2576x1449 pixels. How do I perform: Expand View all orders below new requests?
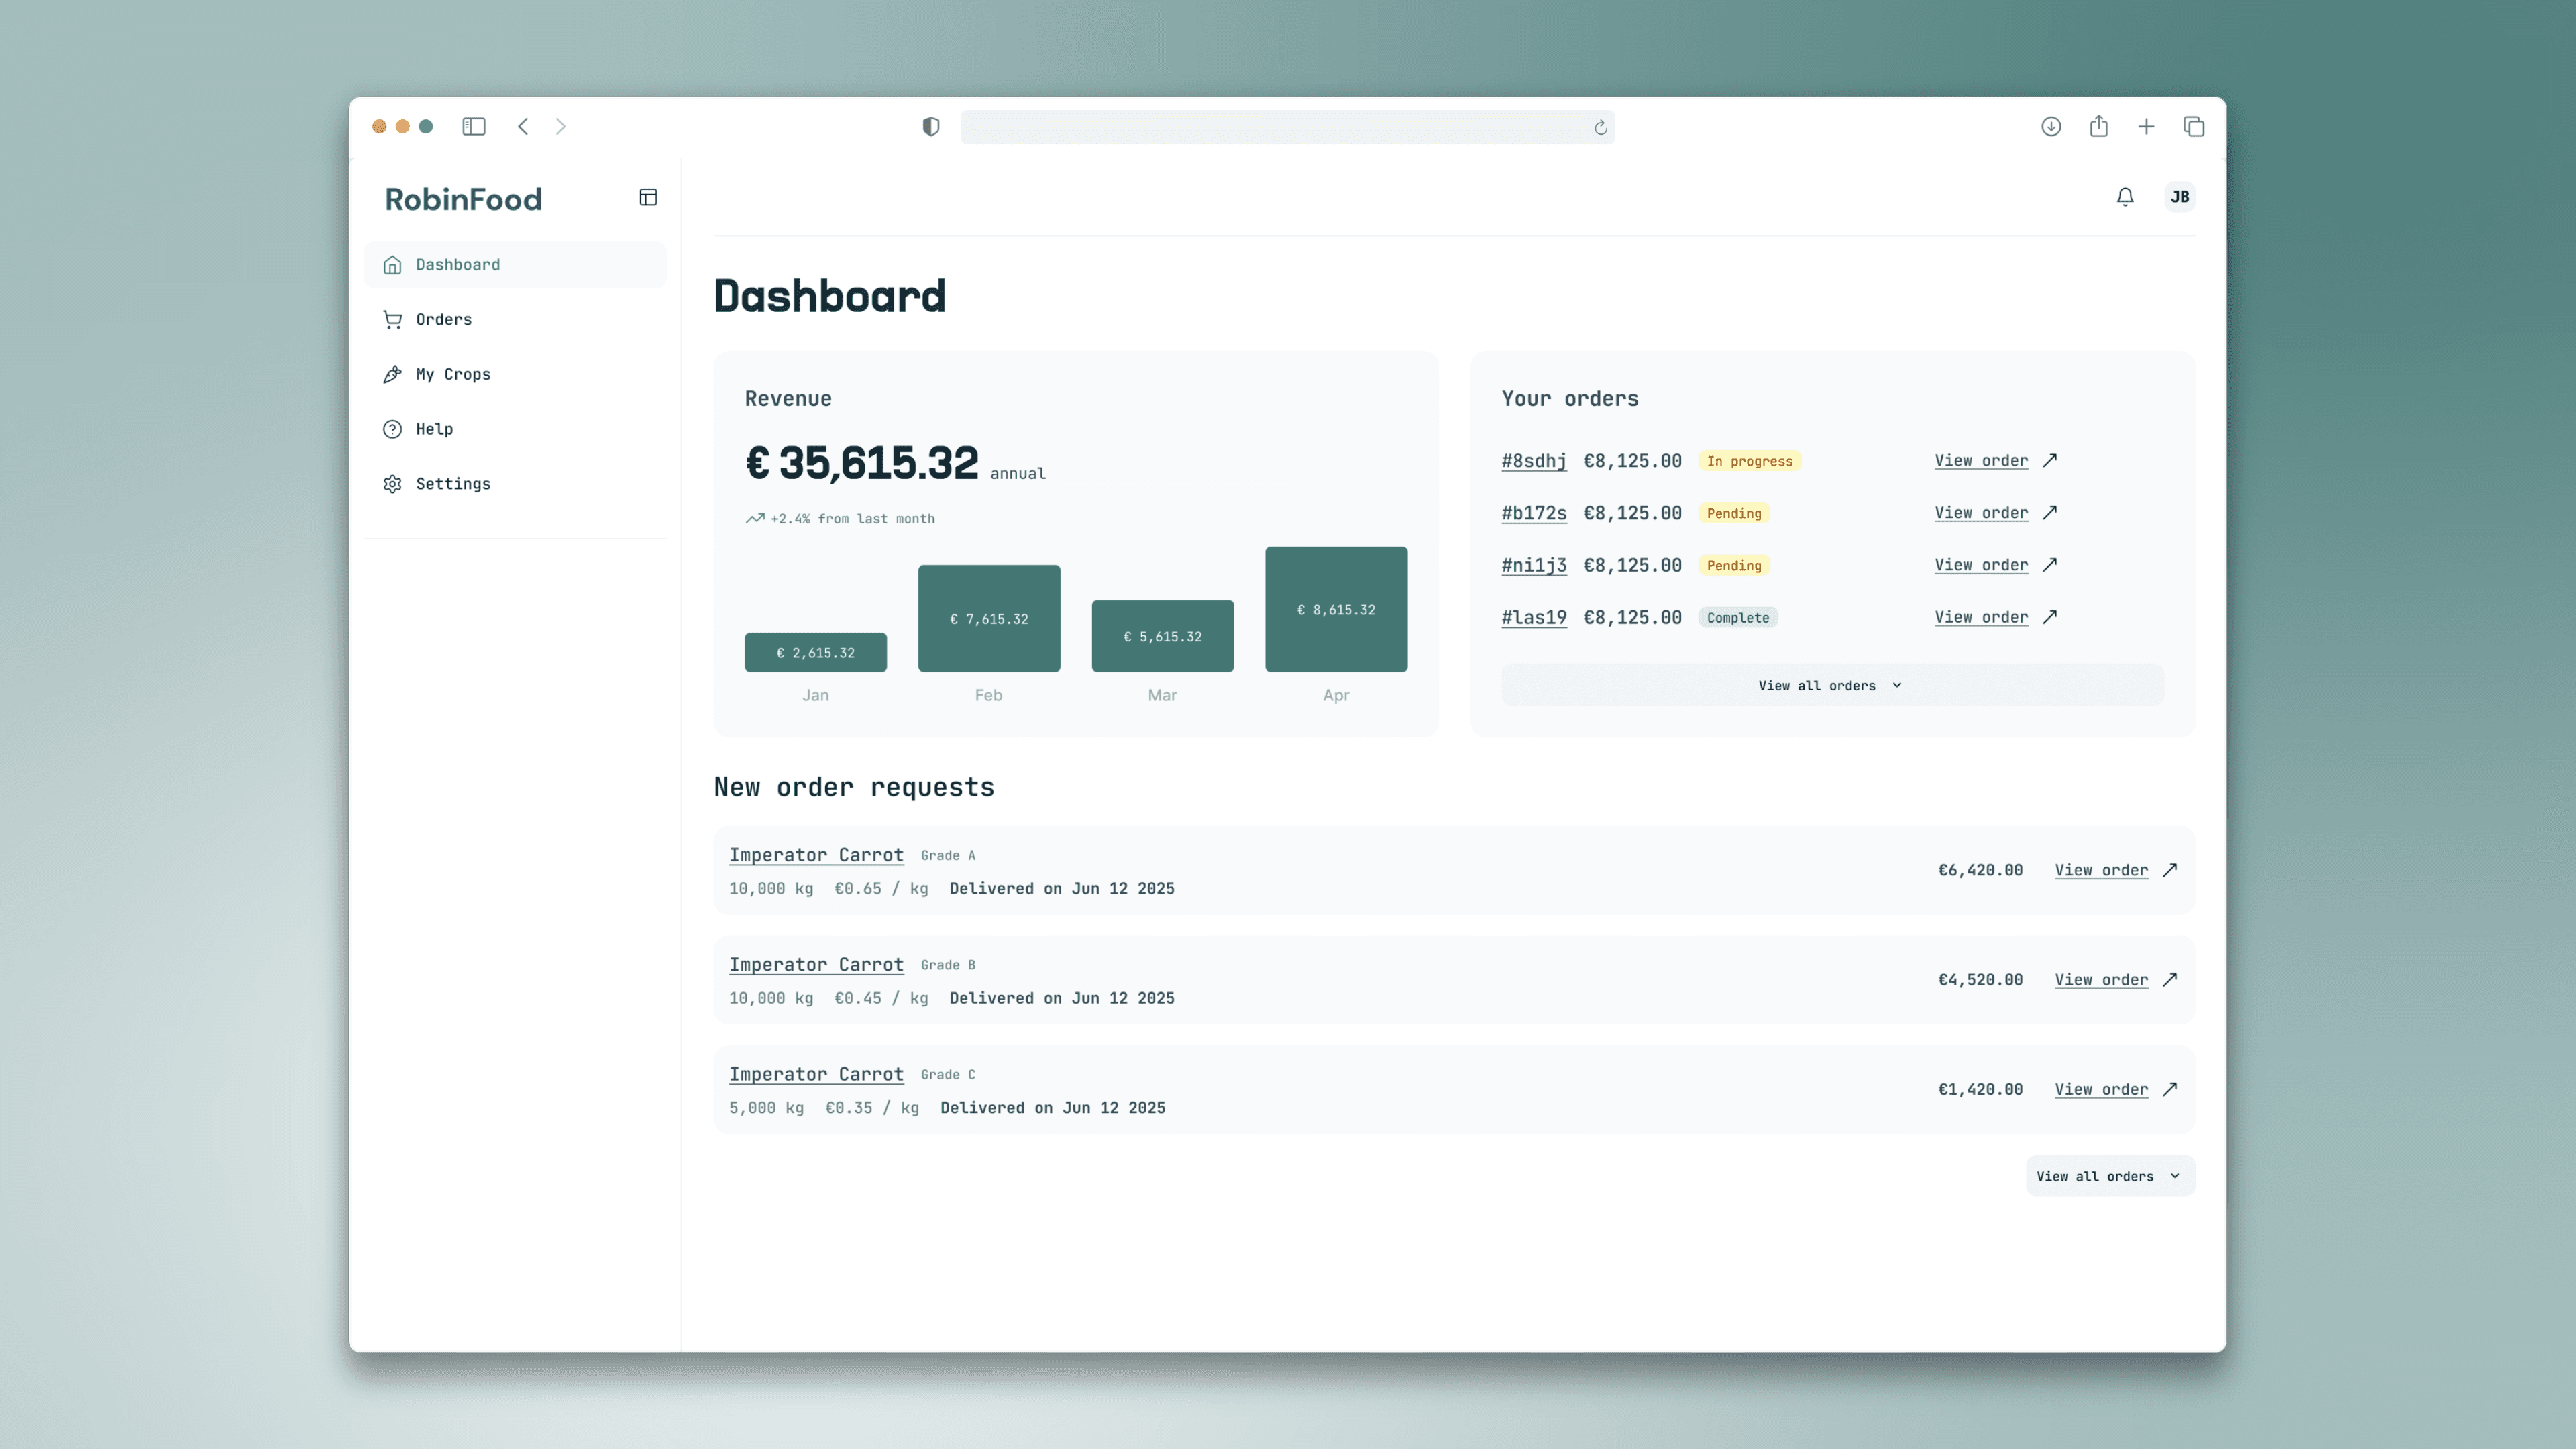(2110, 1176)
